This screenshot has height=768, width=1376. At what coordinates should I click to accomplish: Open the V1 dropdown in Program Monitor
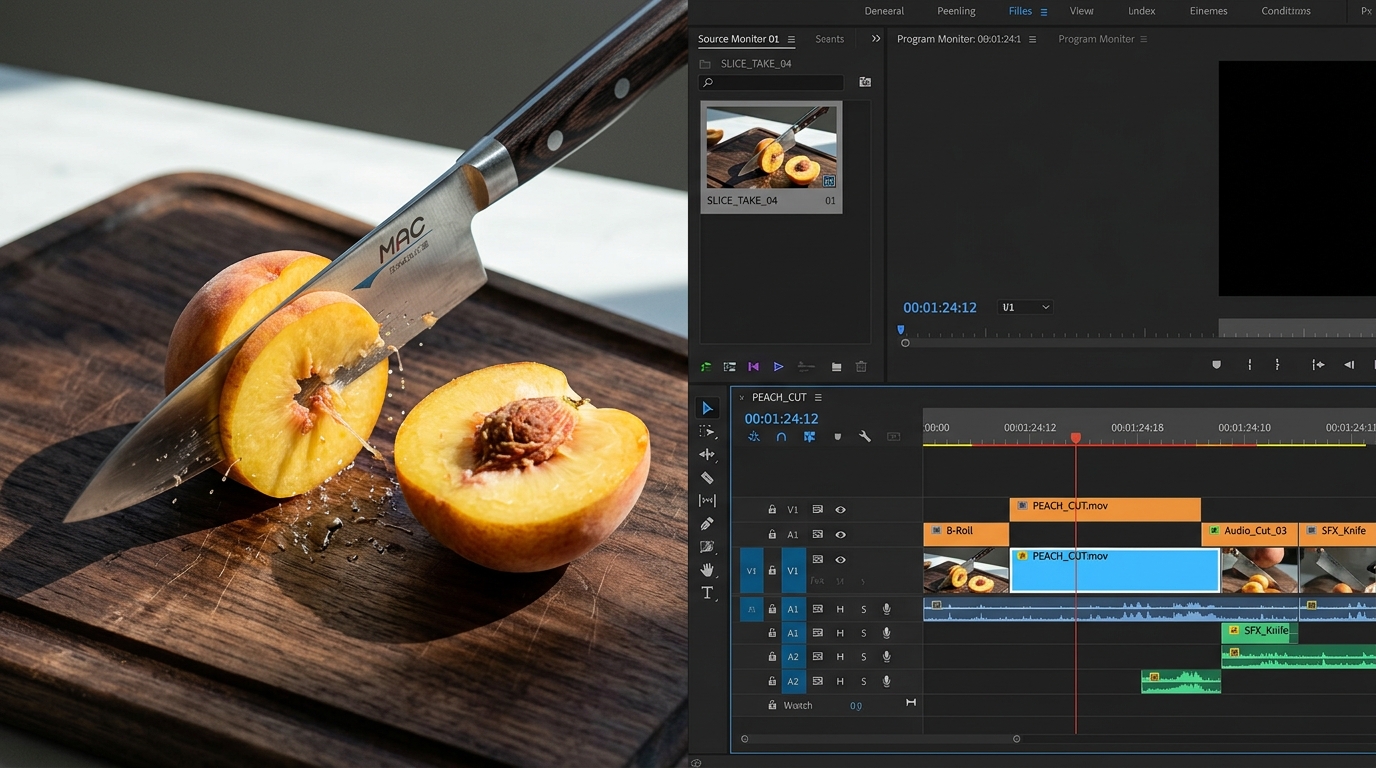[x=1026, y=307]
